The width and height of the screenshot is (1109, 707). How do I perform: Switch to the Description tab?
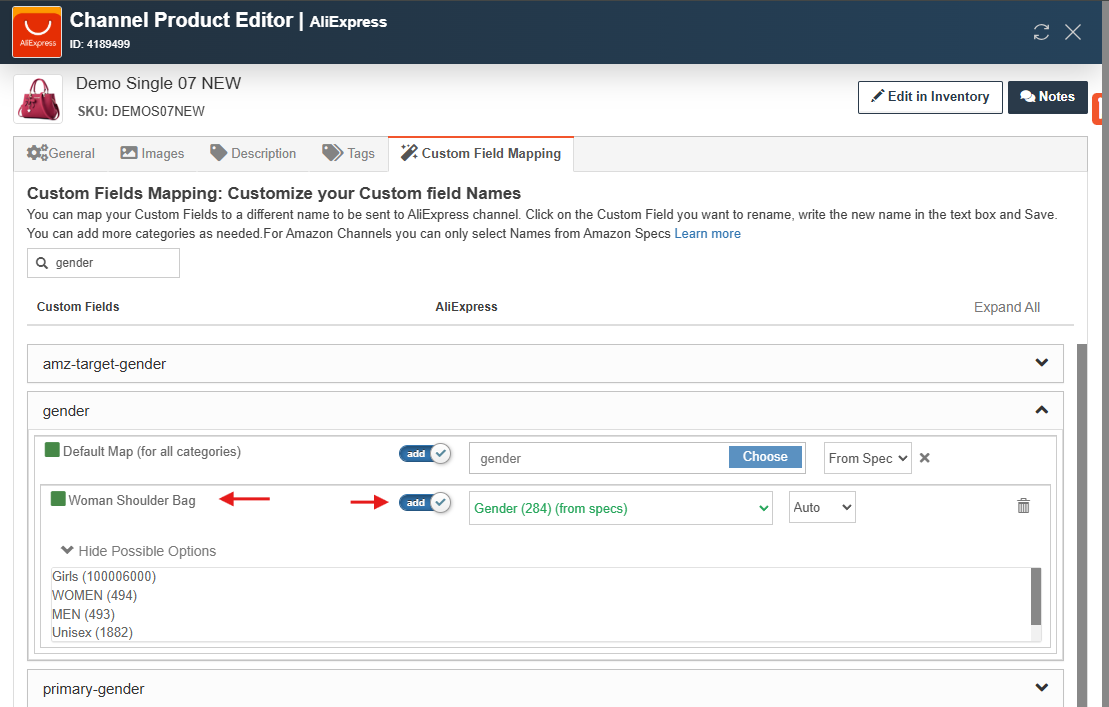[253, 153]
